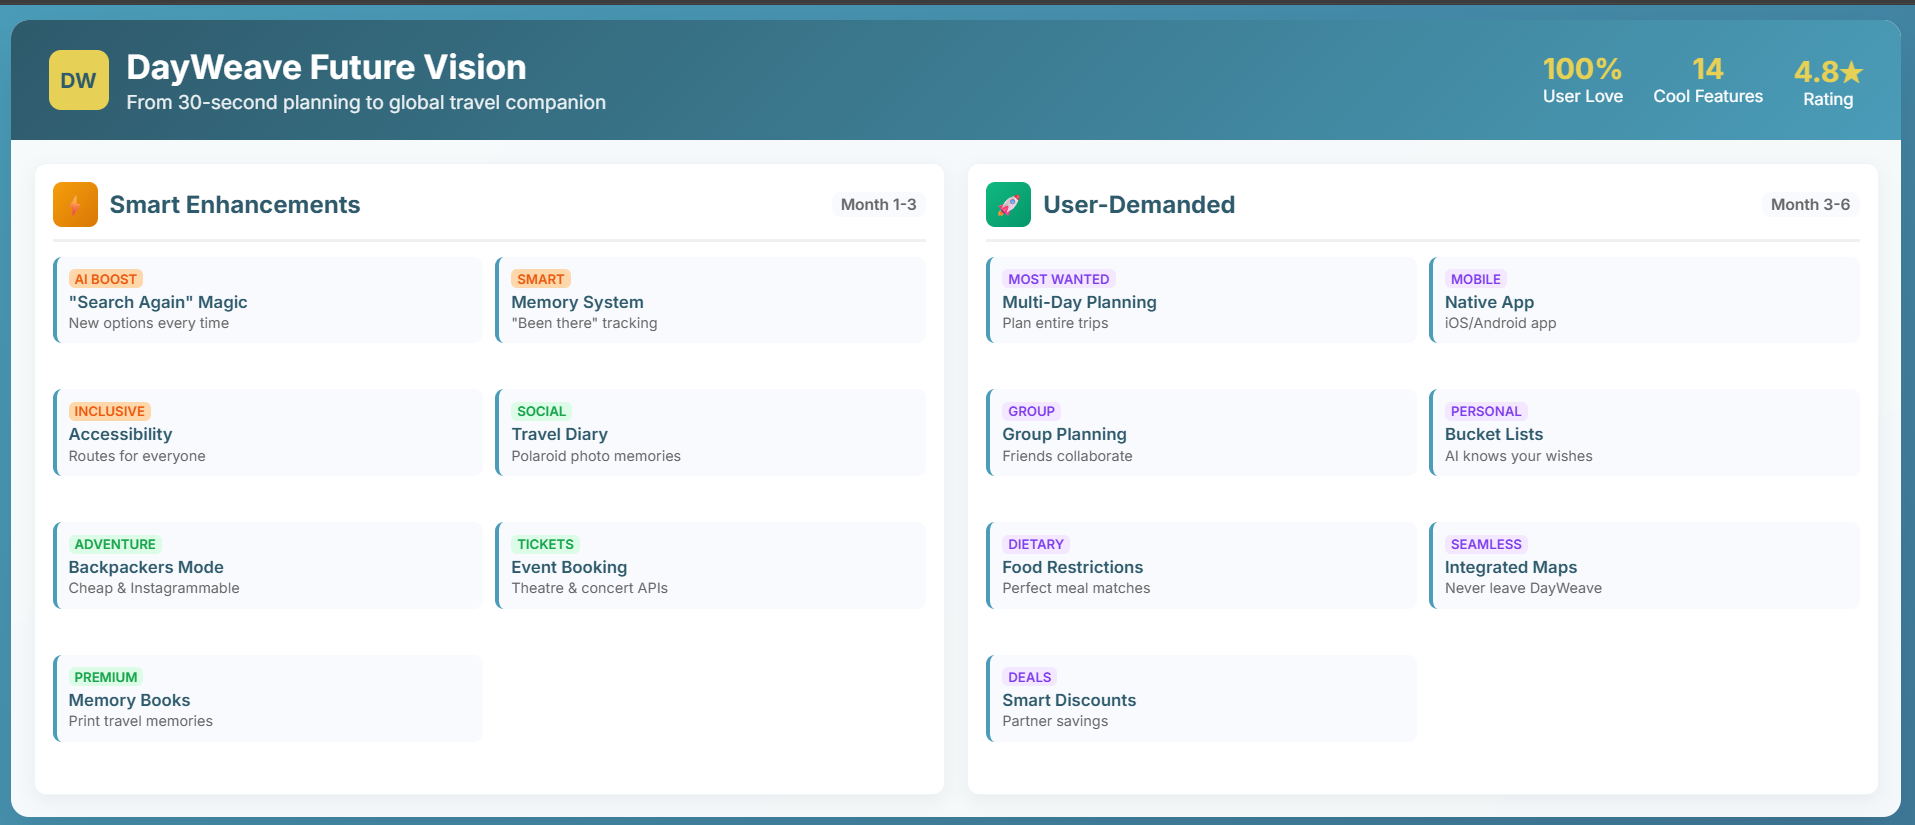
Task: Click the "AI knows your wishes" text
Action: click(1519, 456)
